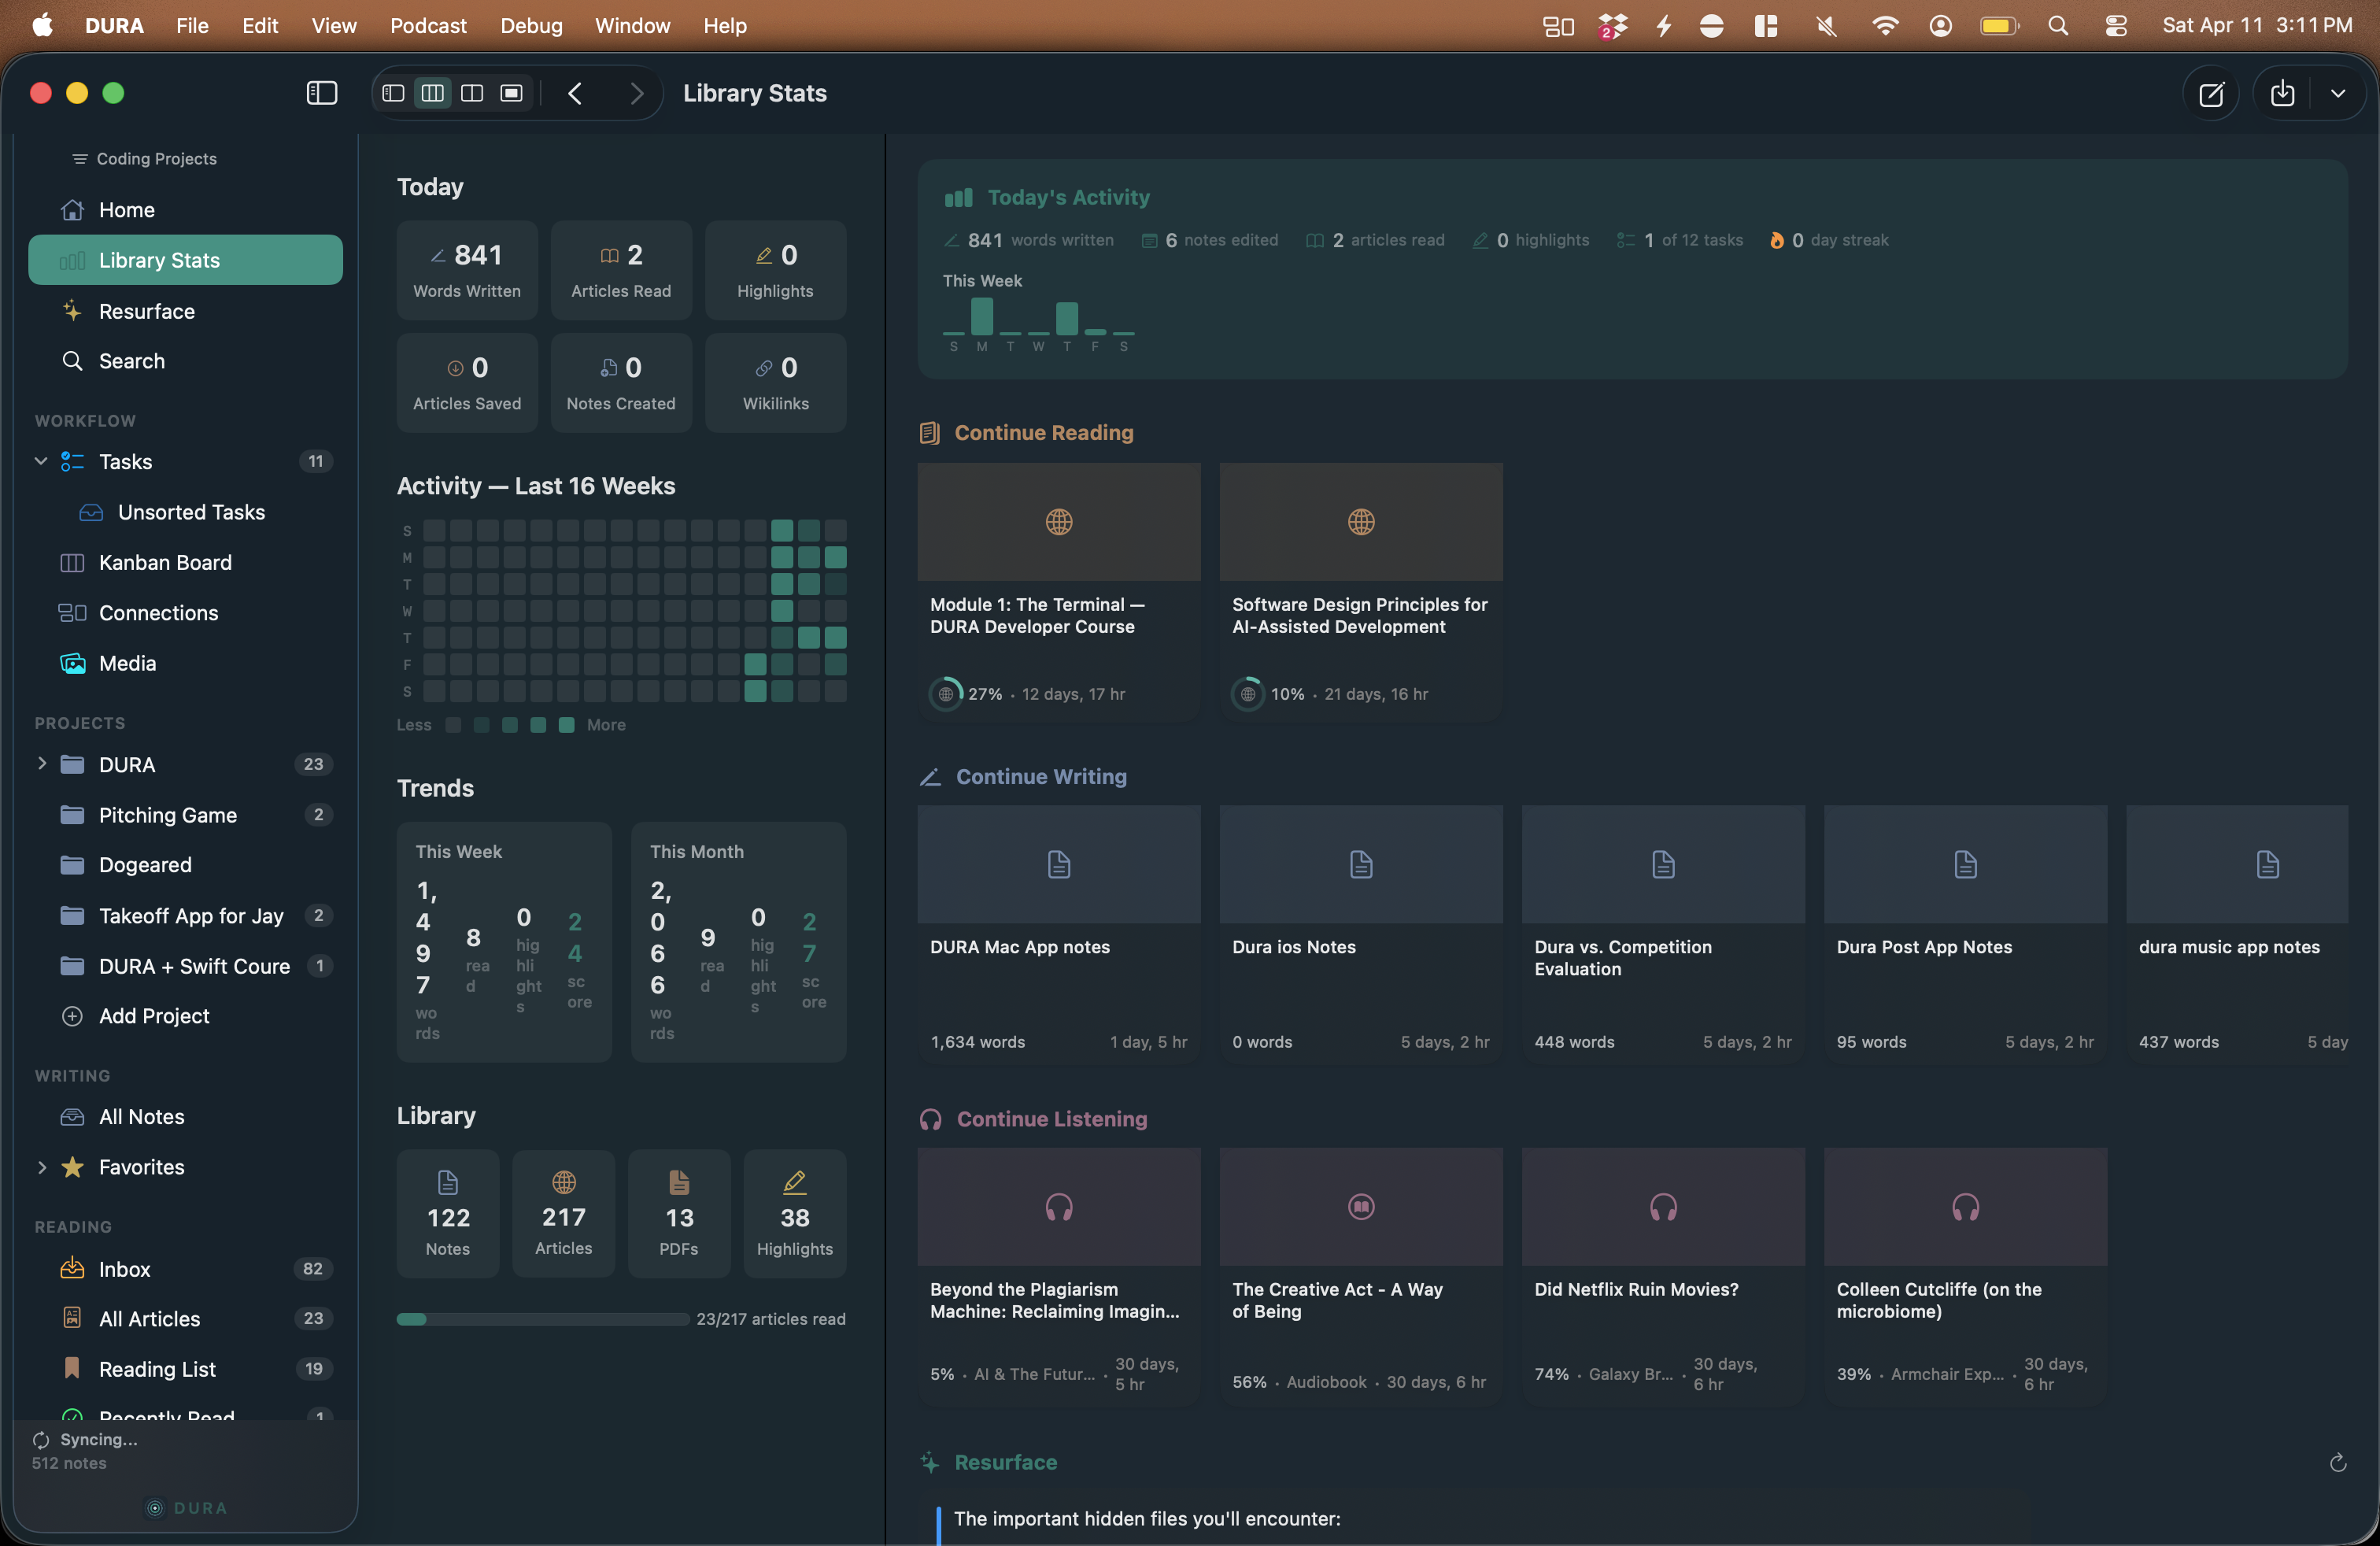Open the Kanban Board
The width and height of the screenshot is (2380, 1546).
tap(185, 563)
